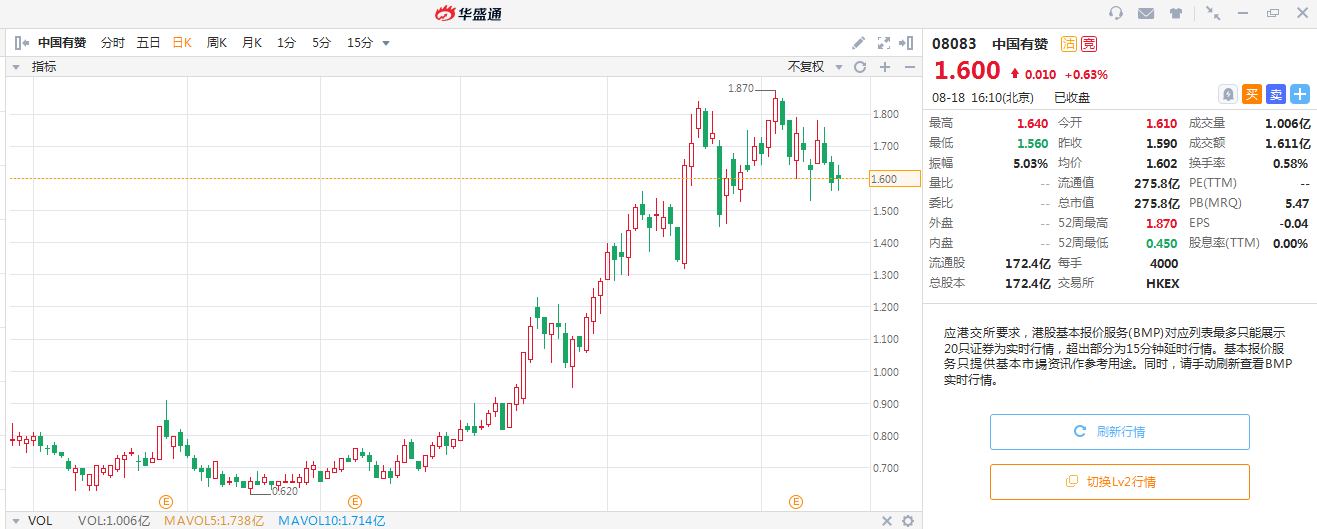Open VOL indicator settings gear

[x=907, y=521]
